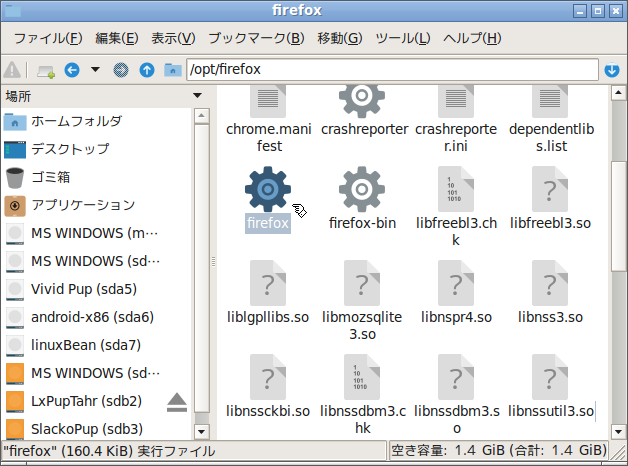Go up to the parent folder
628x466 pixels.
(x=147, y=70)
